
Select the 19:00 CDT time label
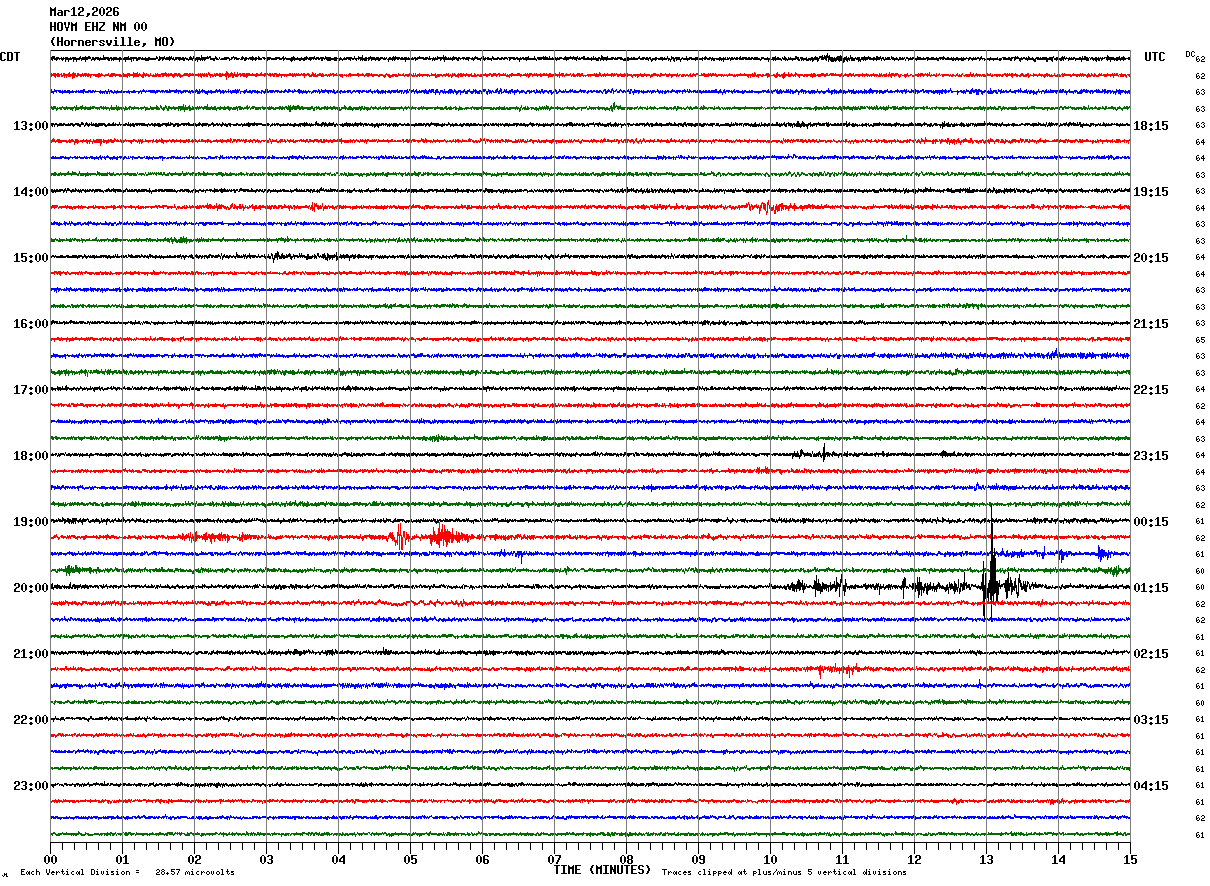pos(31,522)
